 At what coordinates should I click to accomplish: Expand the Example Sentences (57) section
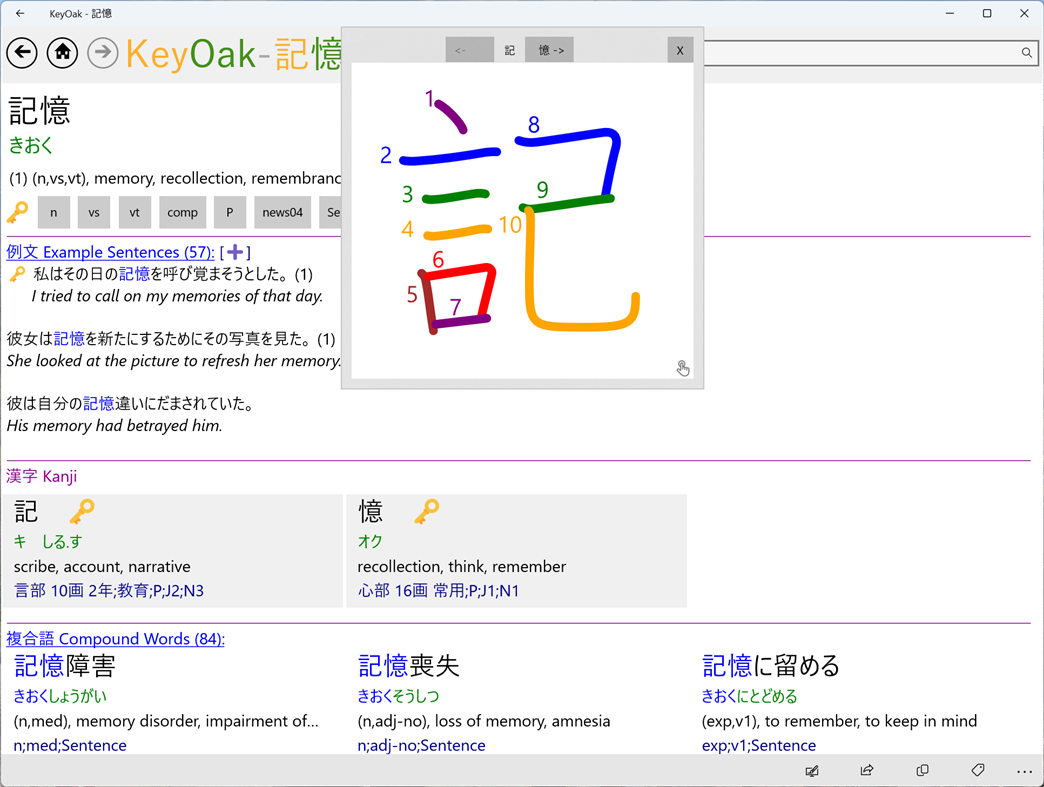pos(110,252)
